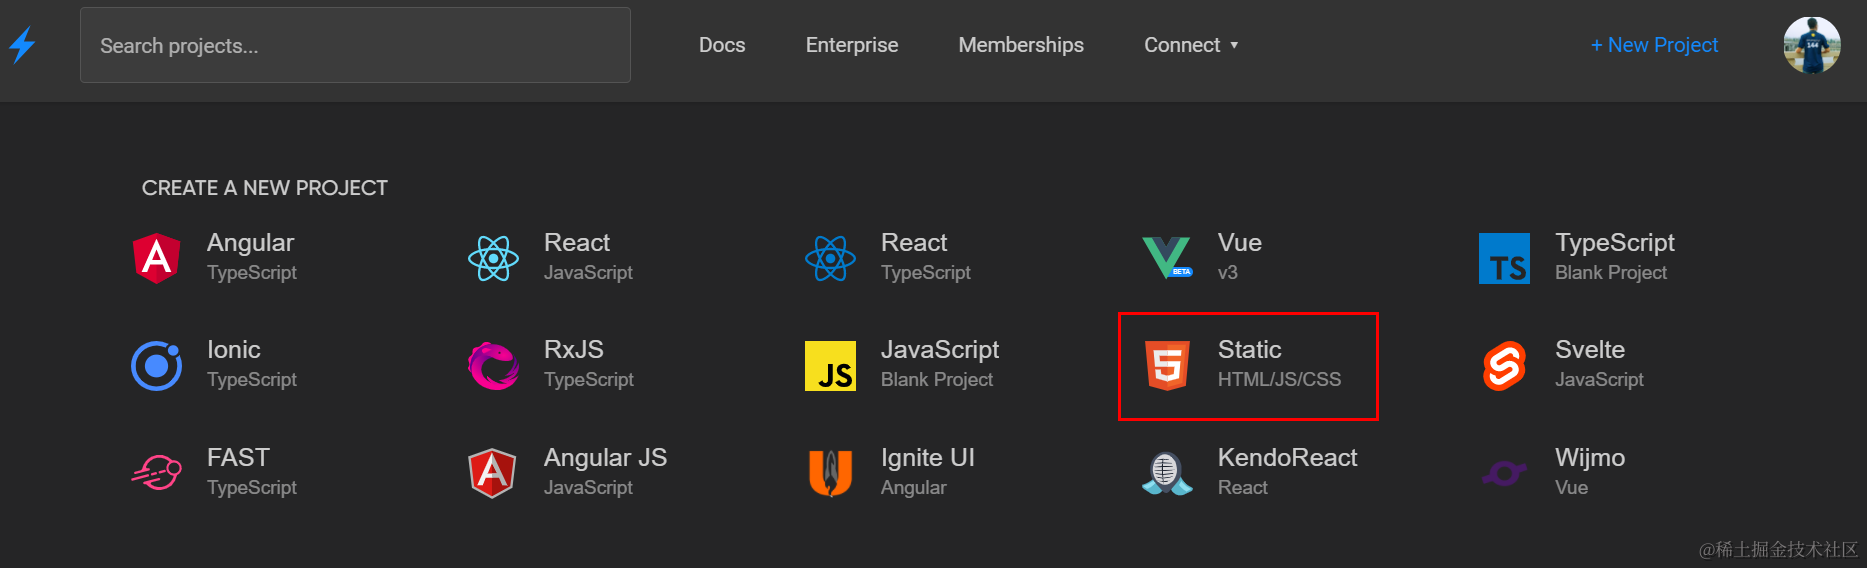The image size is (1867, 568).
Task: Go to the Enterprise page
Action: (852, 45)
